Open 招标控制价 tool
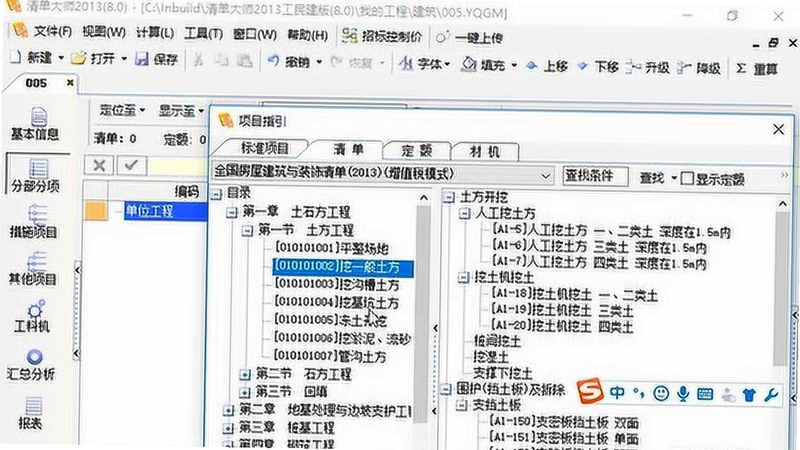Viewport: 800px width, 450px height. tap(383, 37)
